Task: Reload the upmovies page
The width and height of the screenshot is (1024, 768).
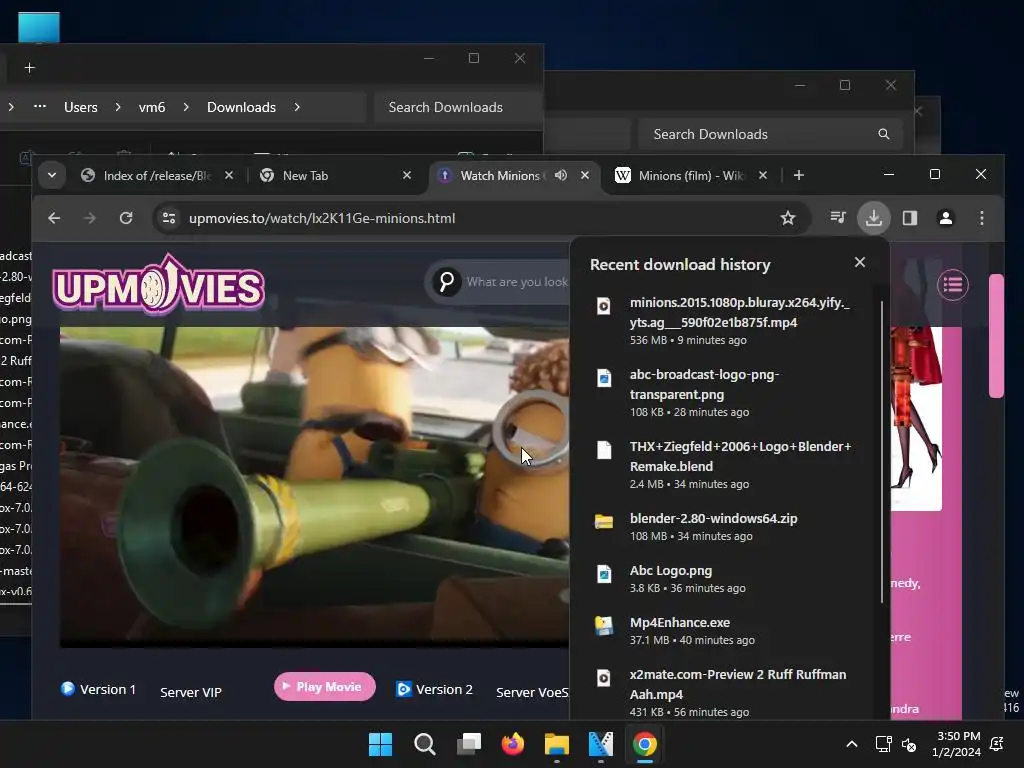Action: point(126,218)
